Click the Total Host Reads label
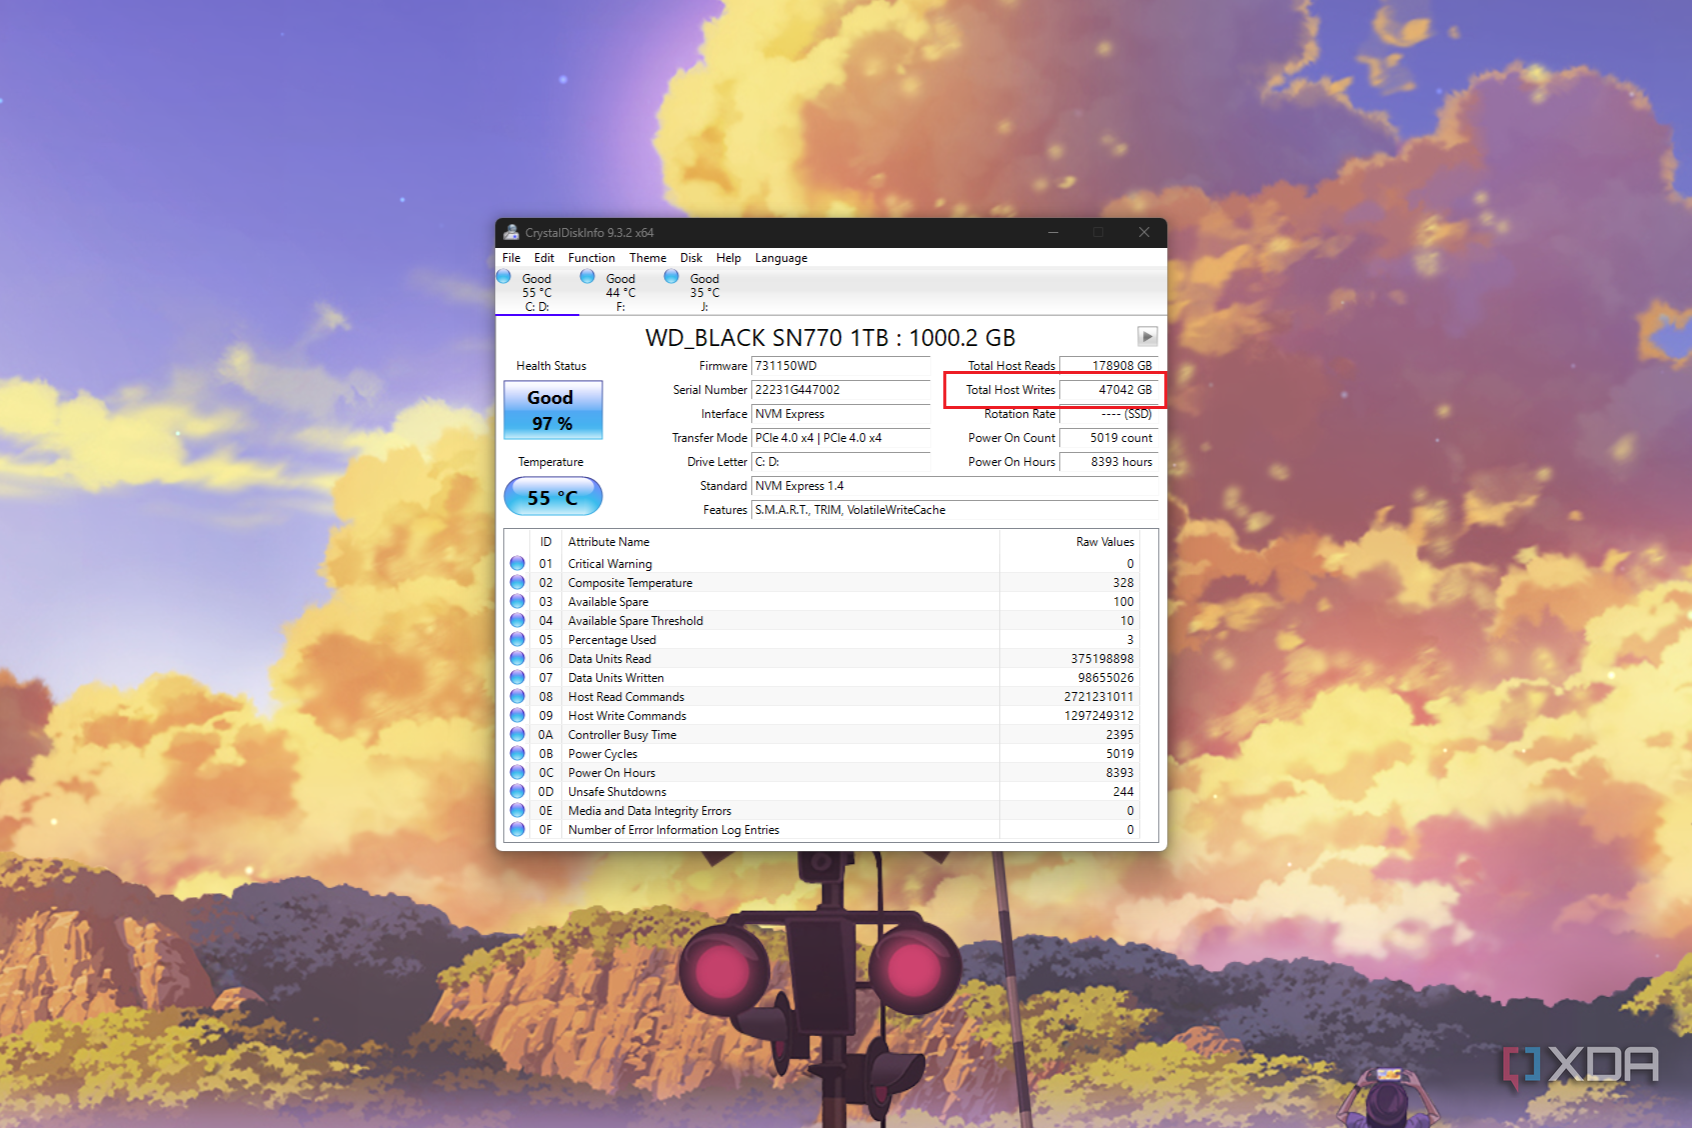This screenshot has height=1128, width=1692. (1011, 366)
